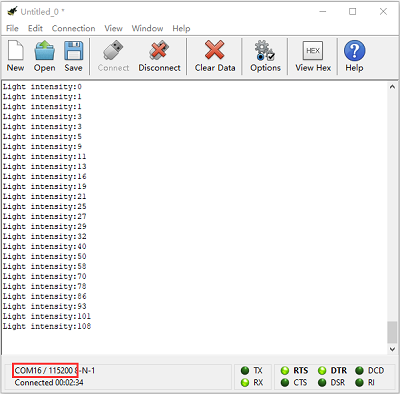Image resolution: width=400 pixels, height=394 pixels.
Task: Minimize the Untitled_0 window
Action: pyautogui.click(x=323, y=11)
